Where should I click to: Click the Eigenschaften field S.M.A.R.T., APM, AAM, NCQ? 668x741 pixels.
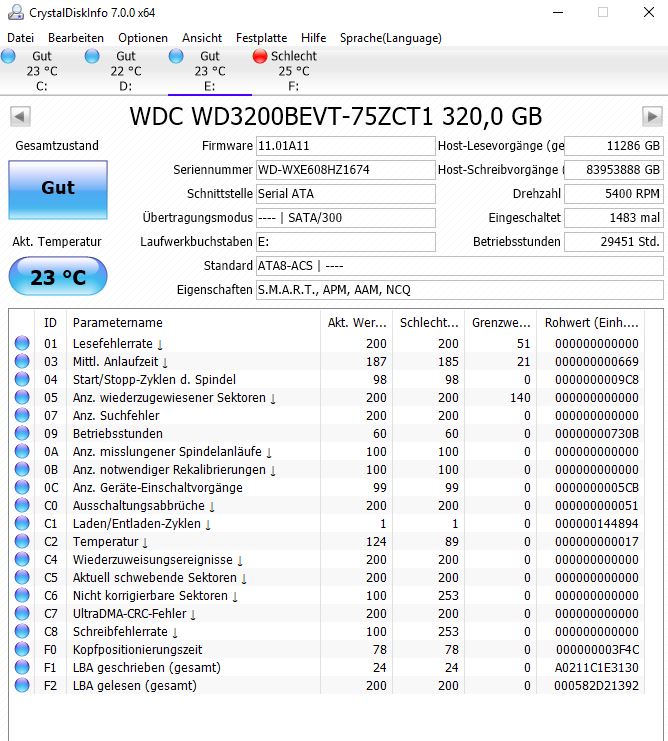[x=460, y=290]
